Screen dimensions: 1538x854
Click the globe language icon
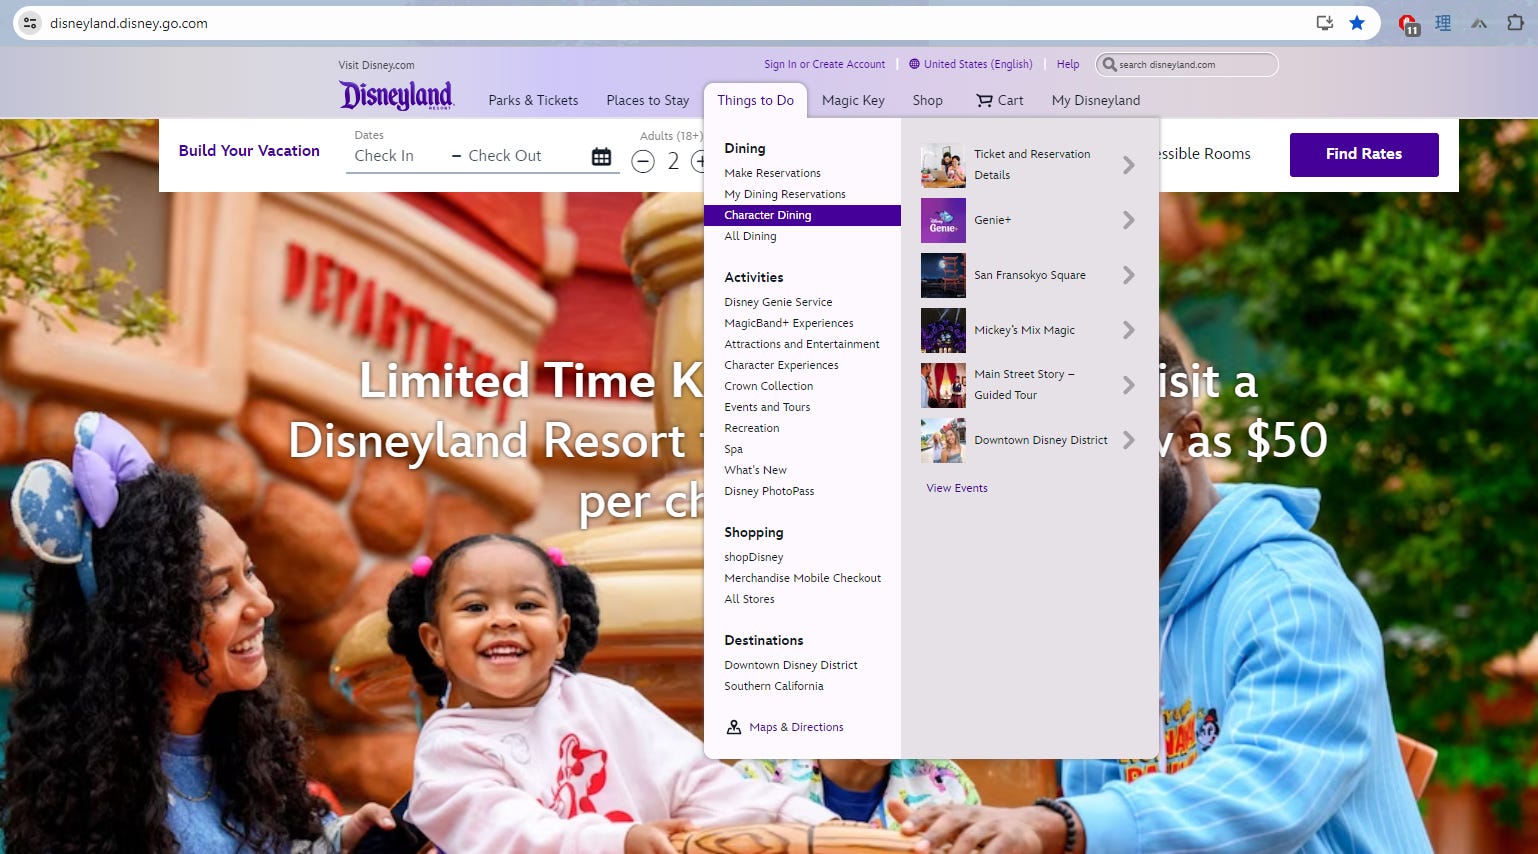[x=914, y=64]
